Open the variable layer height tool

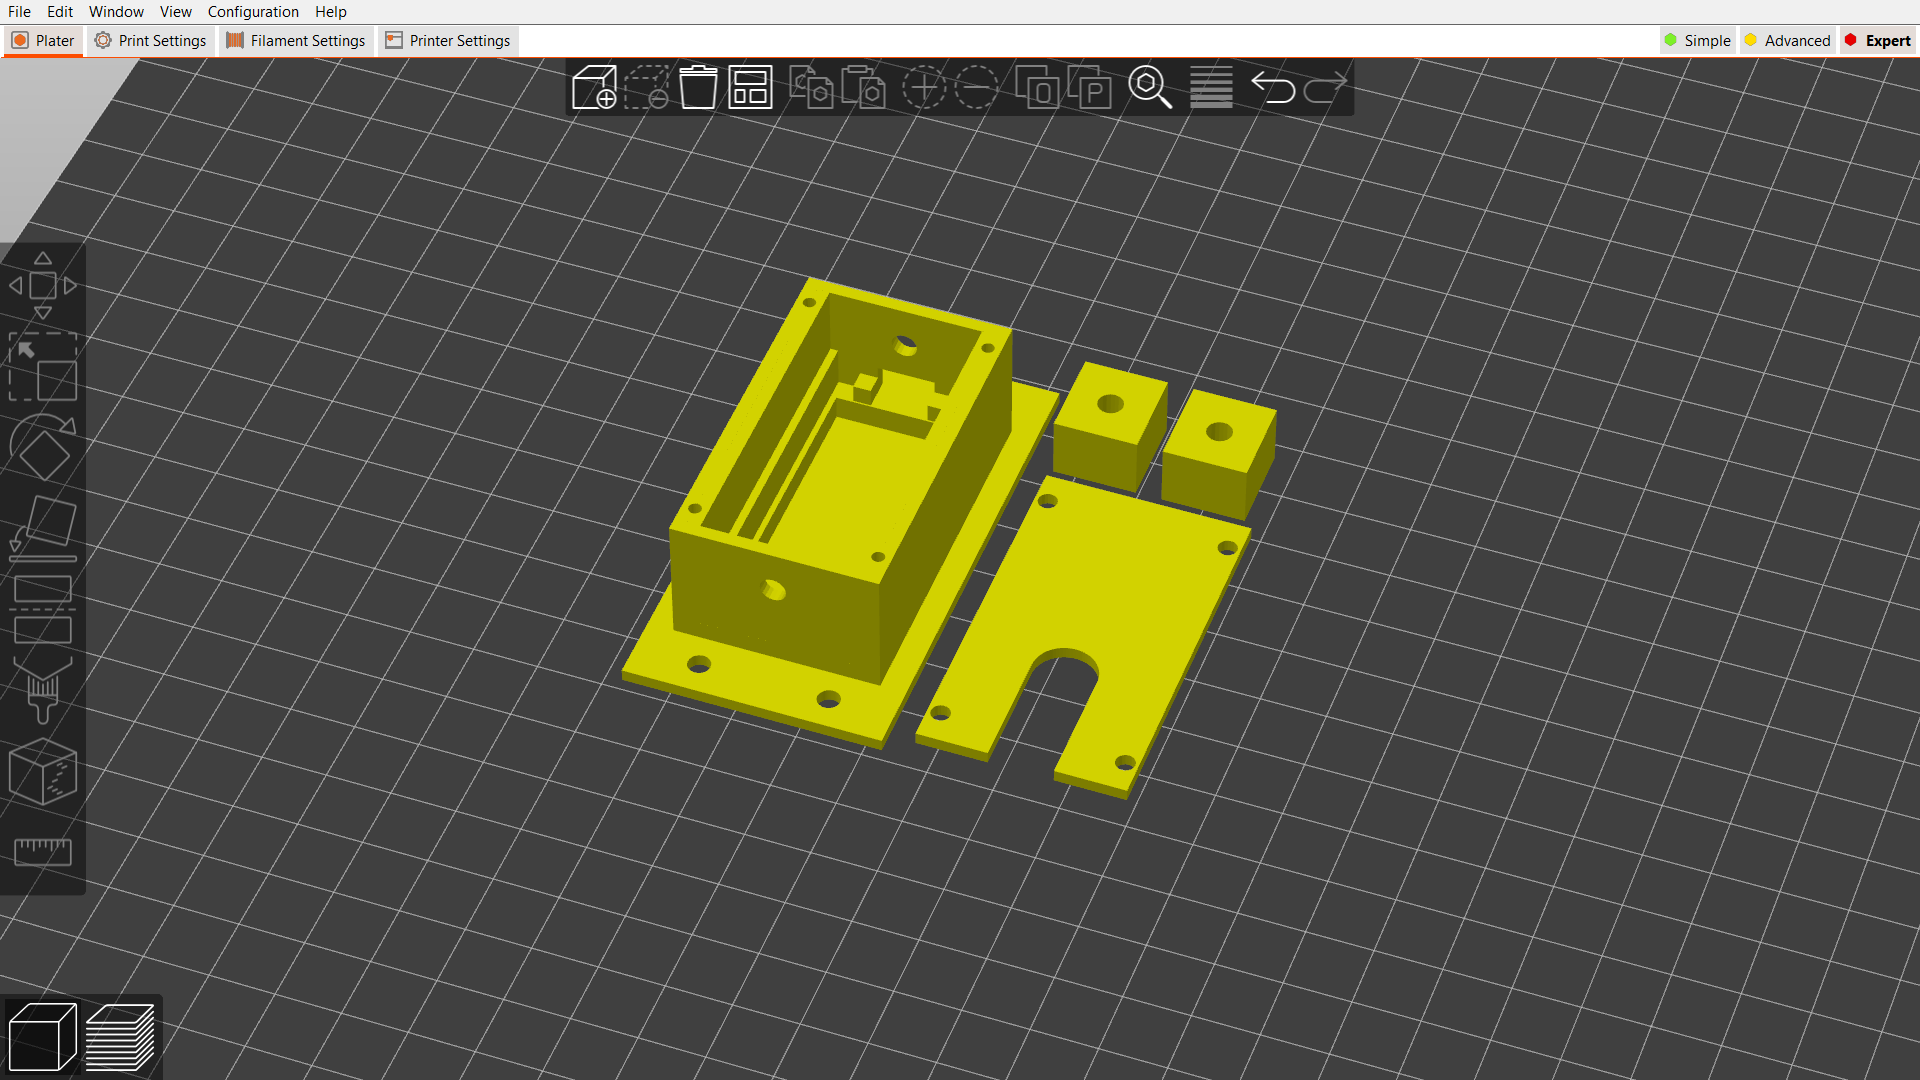[x=1210, y=88]
